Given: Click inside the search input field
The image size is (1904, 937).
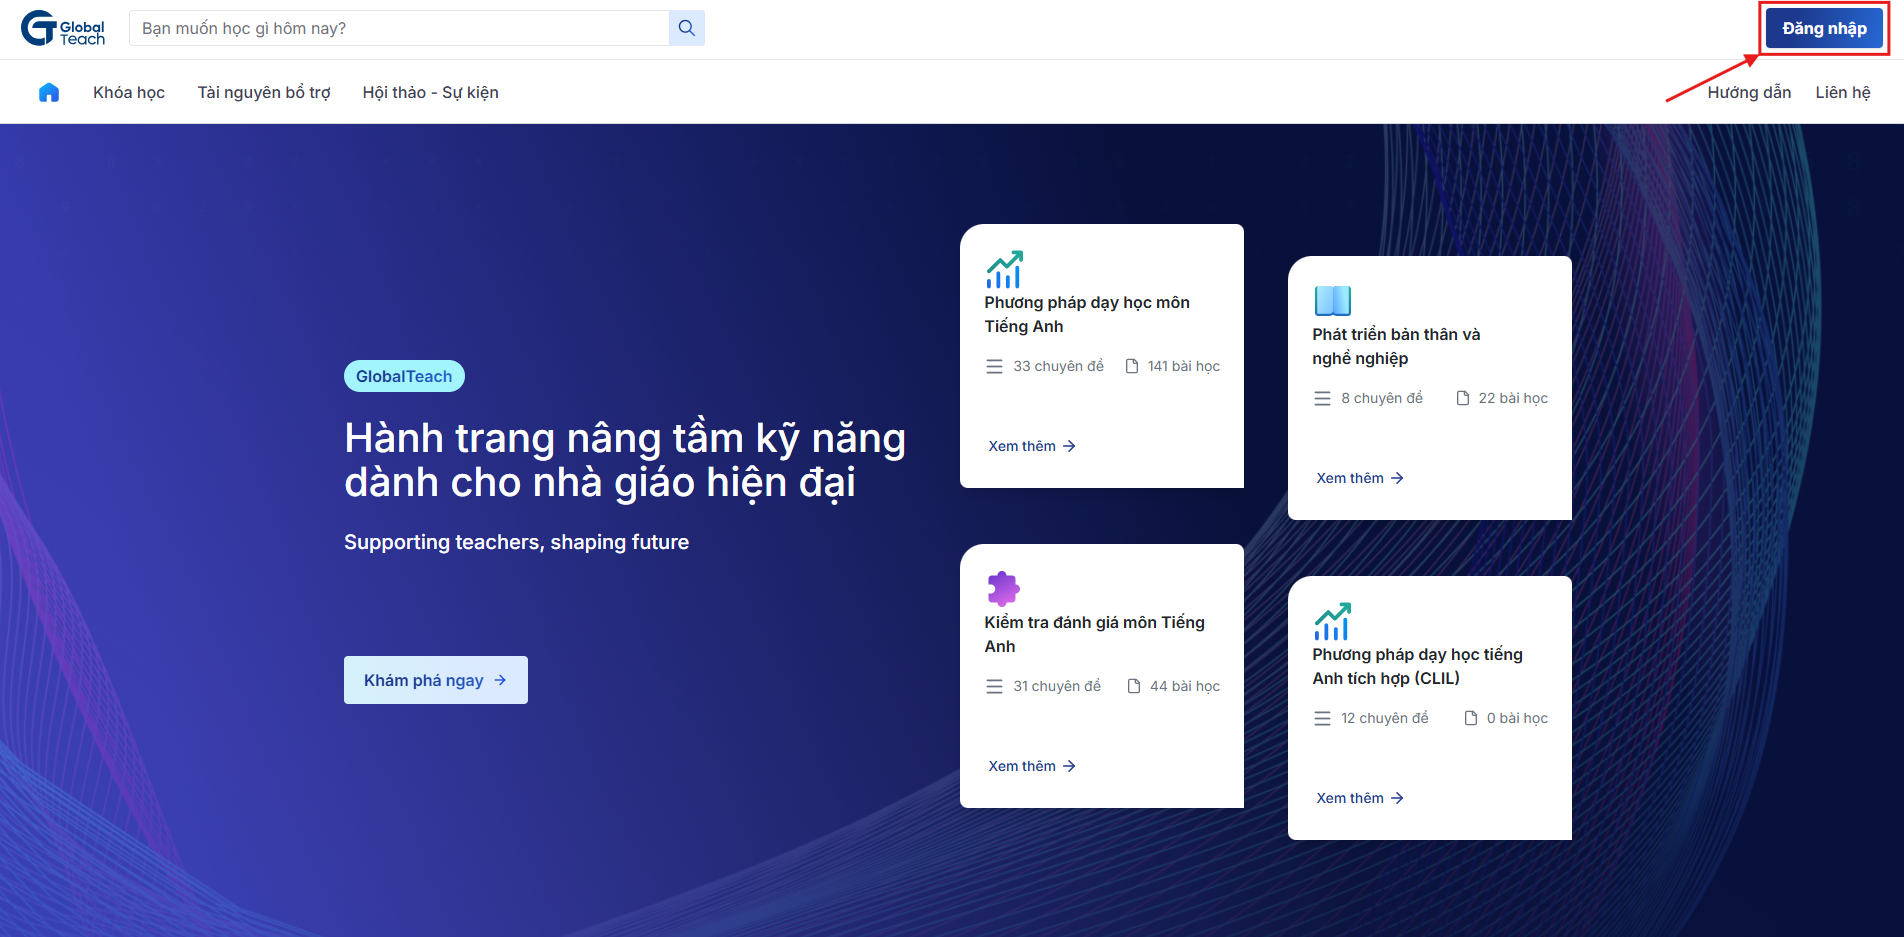Looking at the screenshot, I should click(x=400, y=28).
